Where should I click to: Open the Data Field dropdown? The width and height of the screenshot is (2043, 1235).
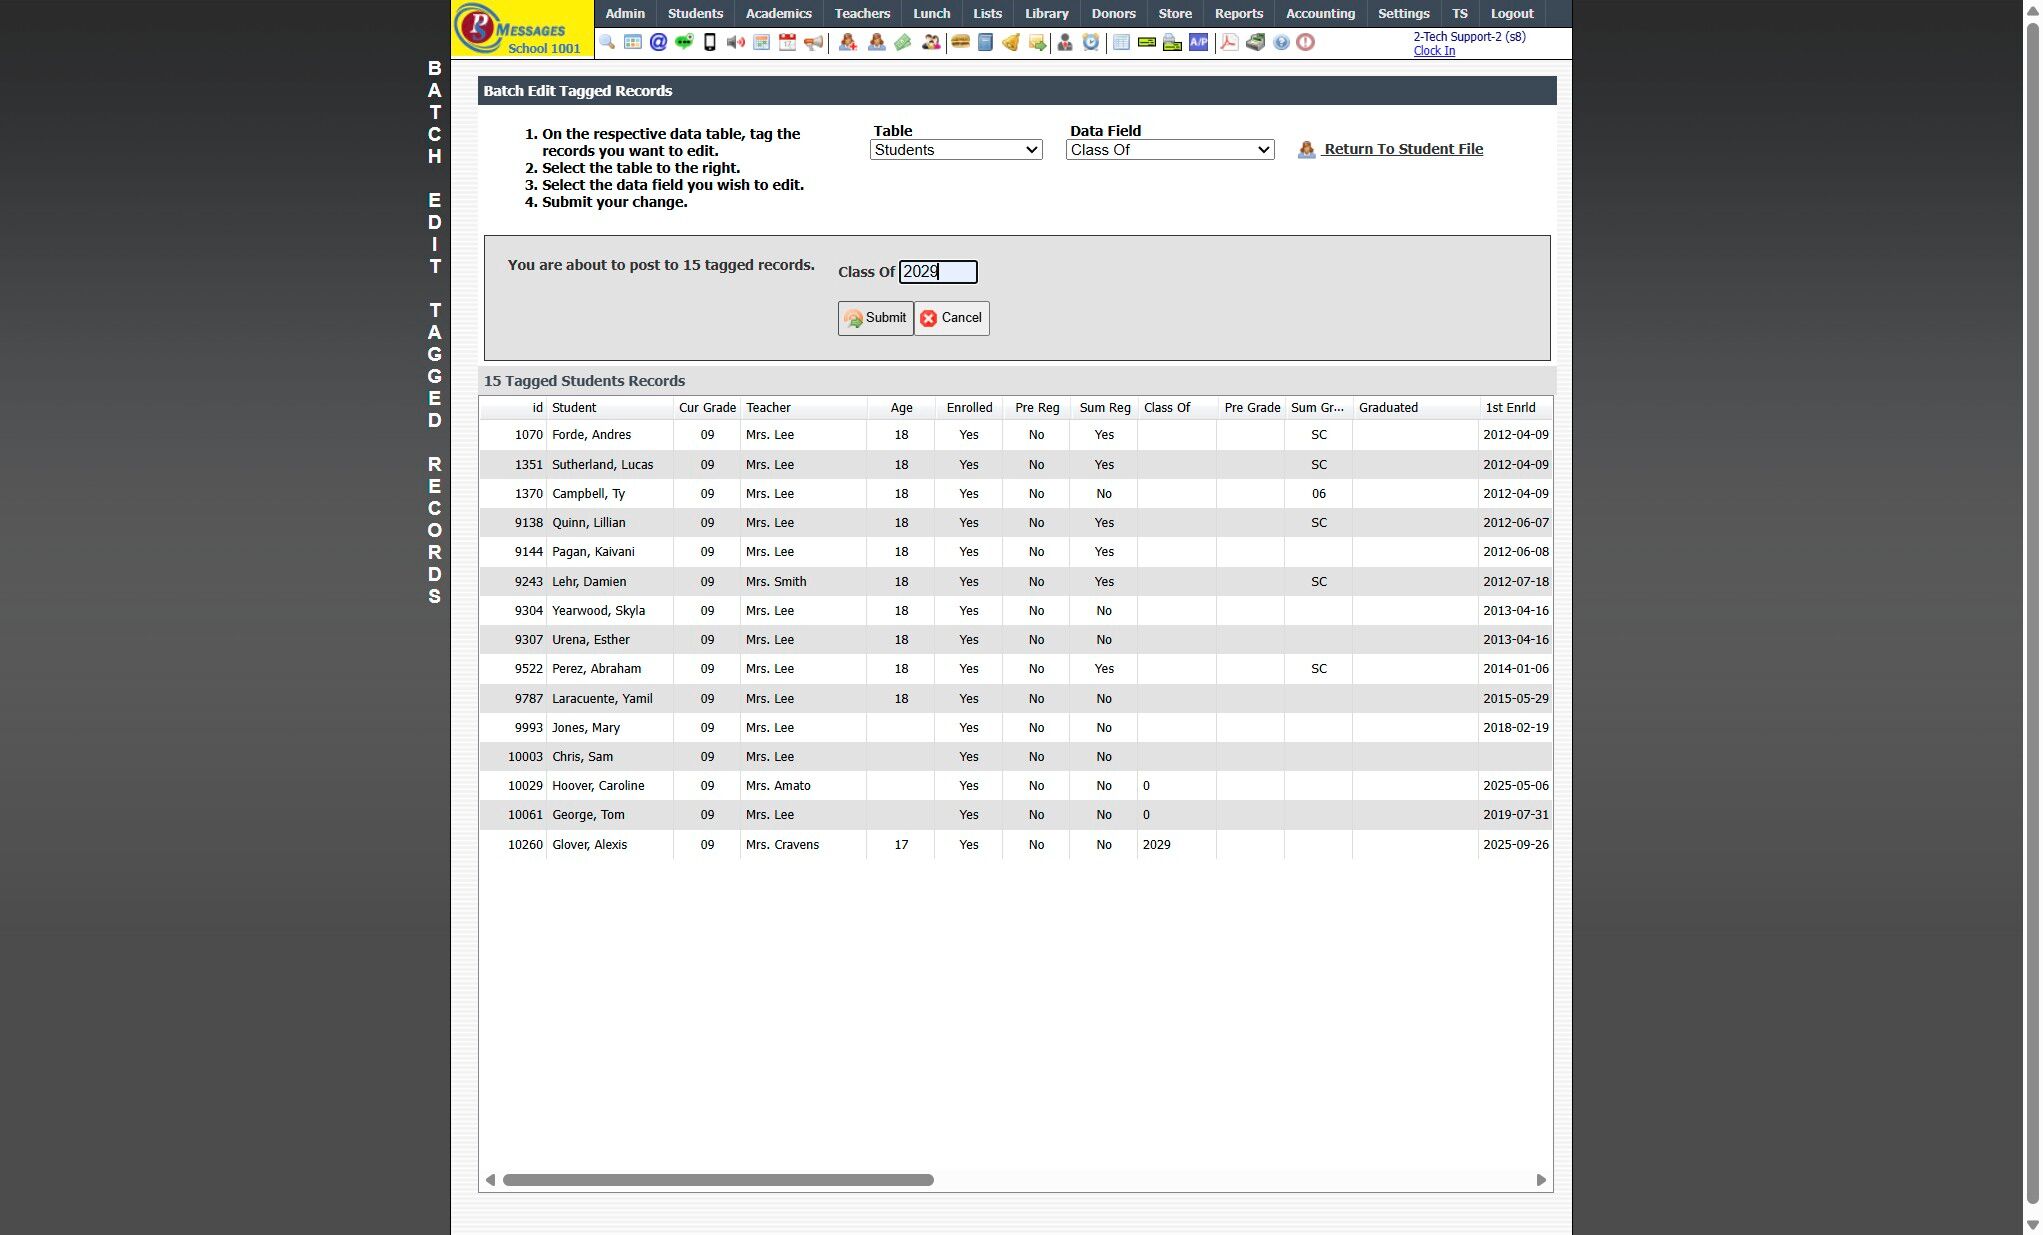pyautogui.click(x=1169, y=150)
